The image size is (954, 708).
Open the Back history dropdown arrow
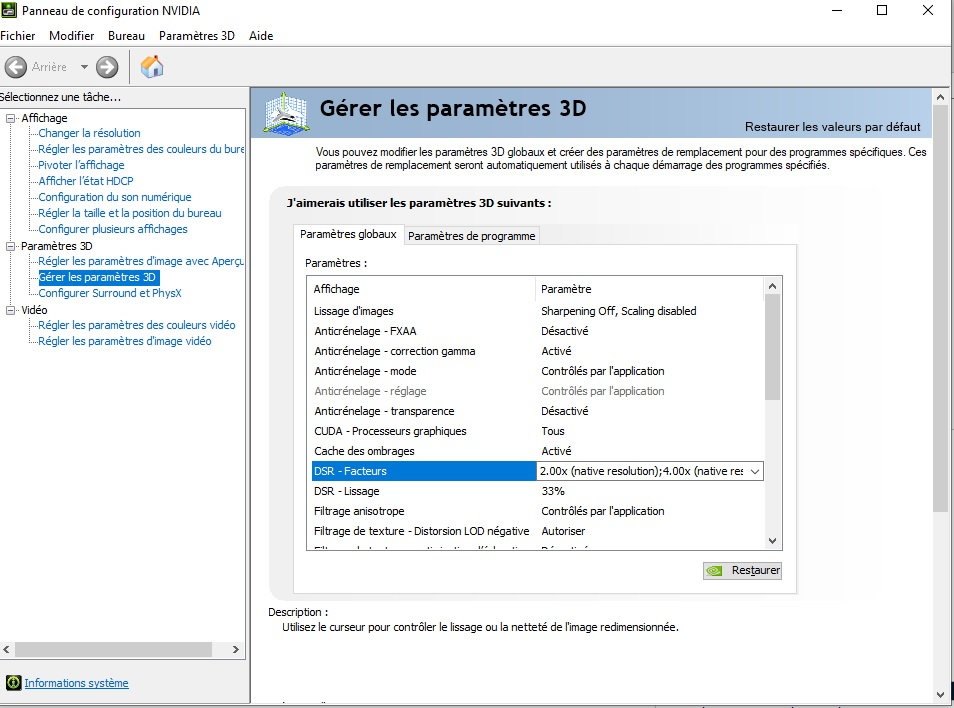coord(84,67)
